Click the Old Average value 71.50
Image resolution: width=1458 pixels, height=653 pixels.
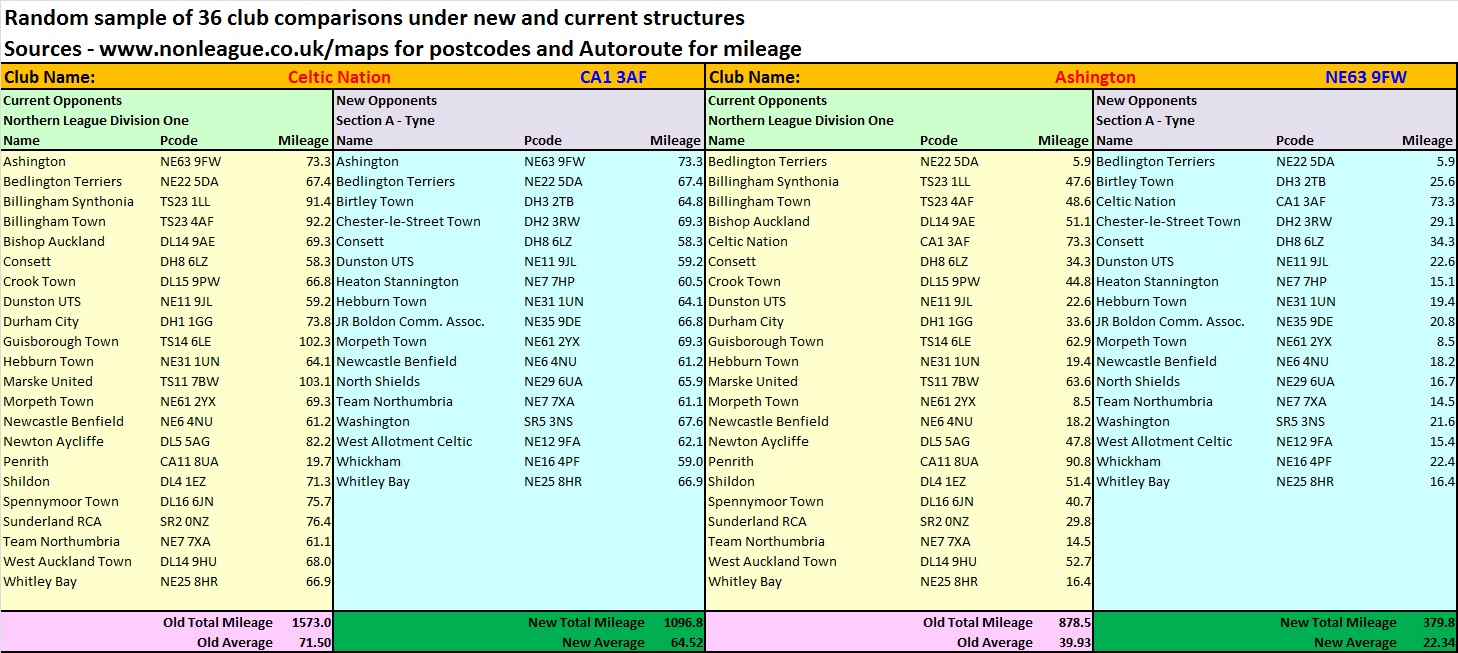[x=315, y=642]
